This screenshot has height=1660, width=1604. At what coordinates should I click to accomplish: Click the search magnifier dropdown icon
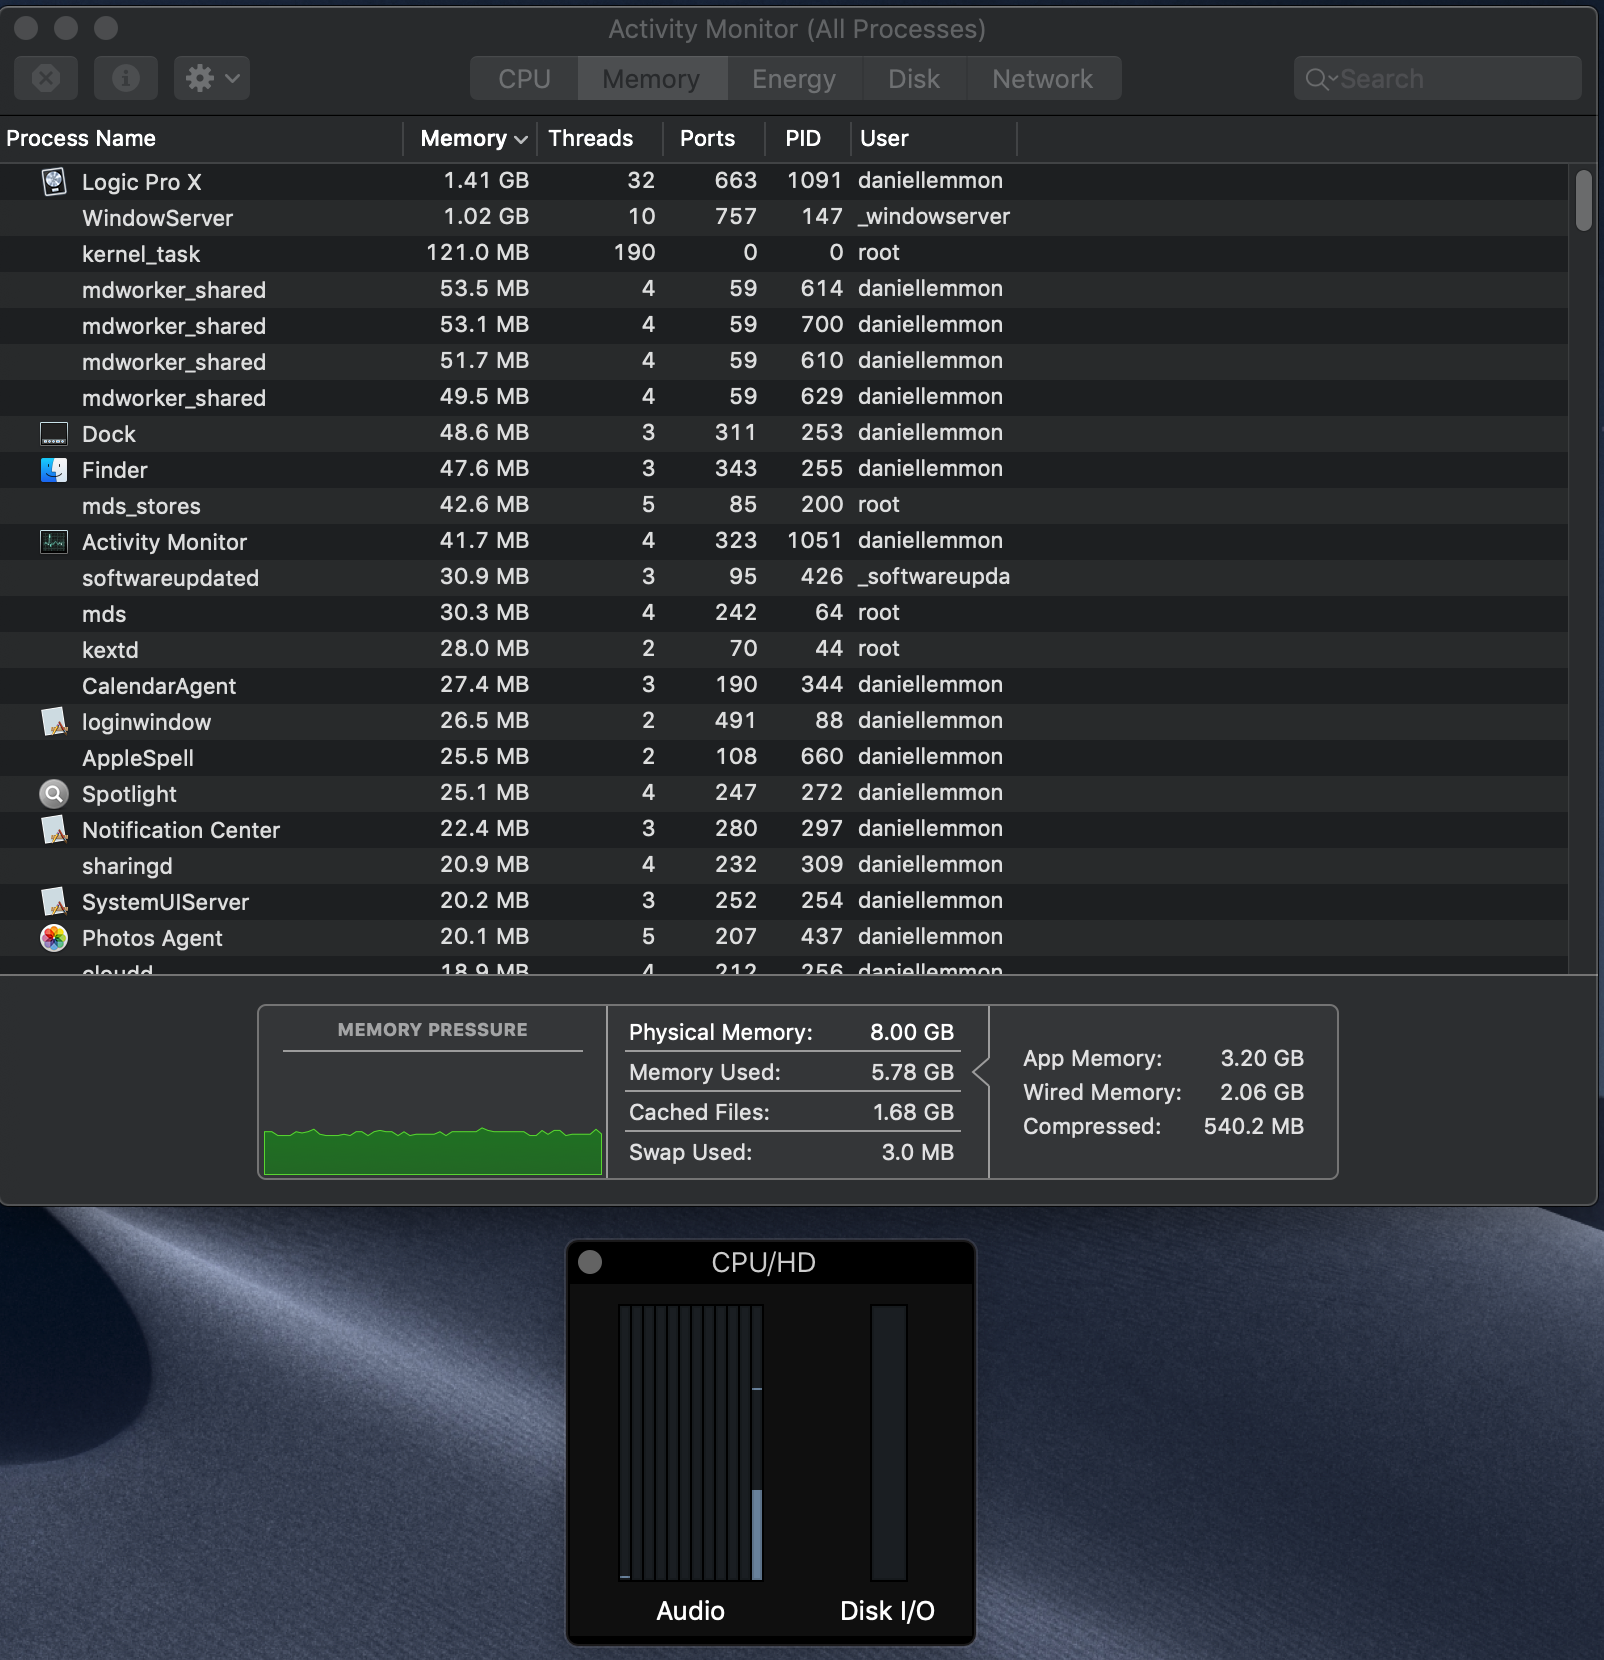(x=1321, y=79)
